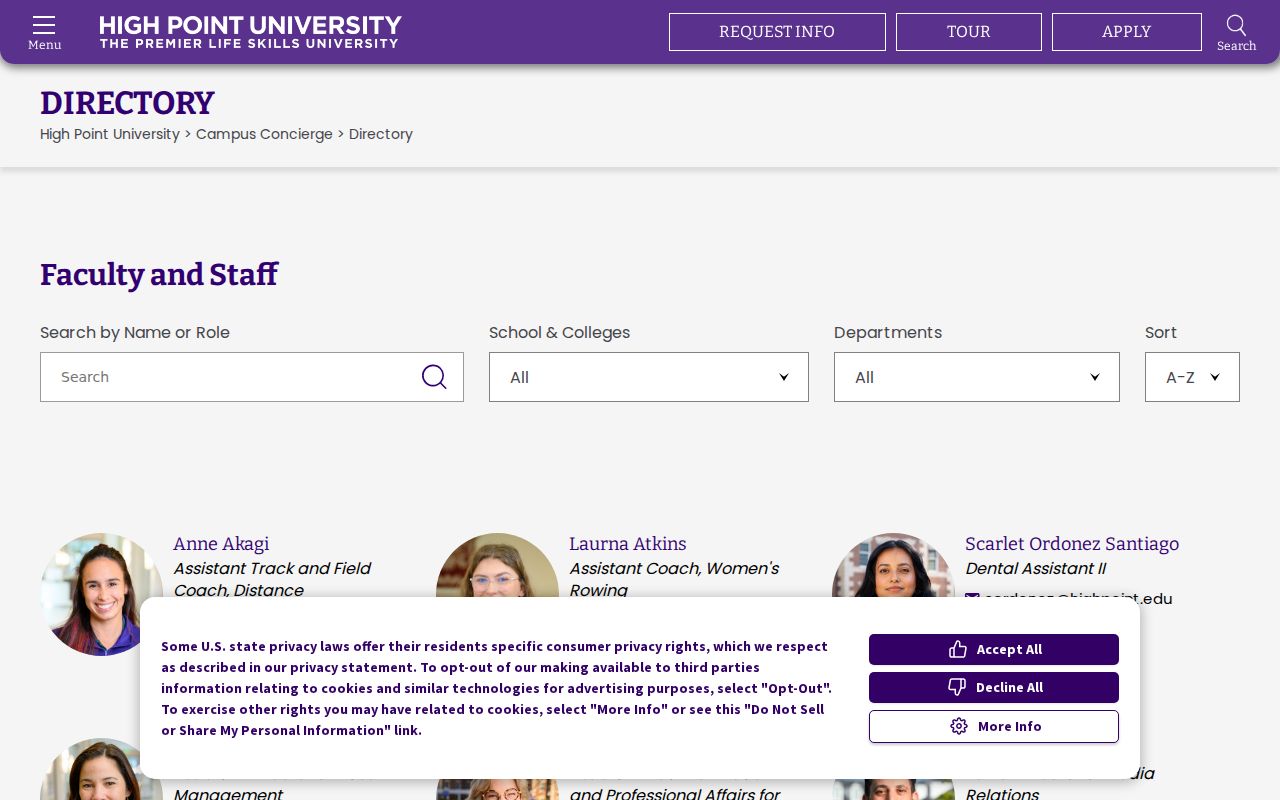Image resolution: width=1280 pixels, height=800 pixels.
Task: Open More Info cookie settings
Action: pos(994,726)
